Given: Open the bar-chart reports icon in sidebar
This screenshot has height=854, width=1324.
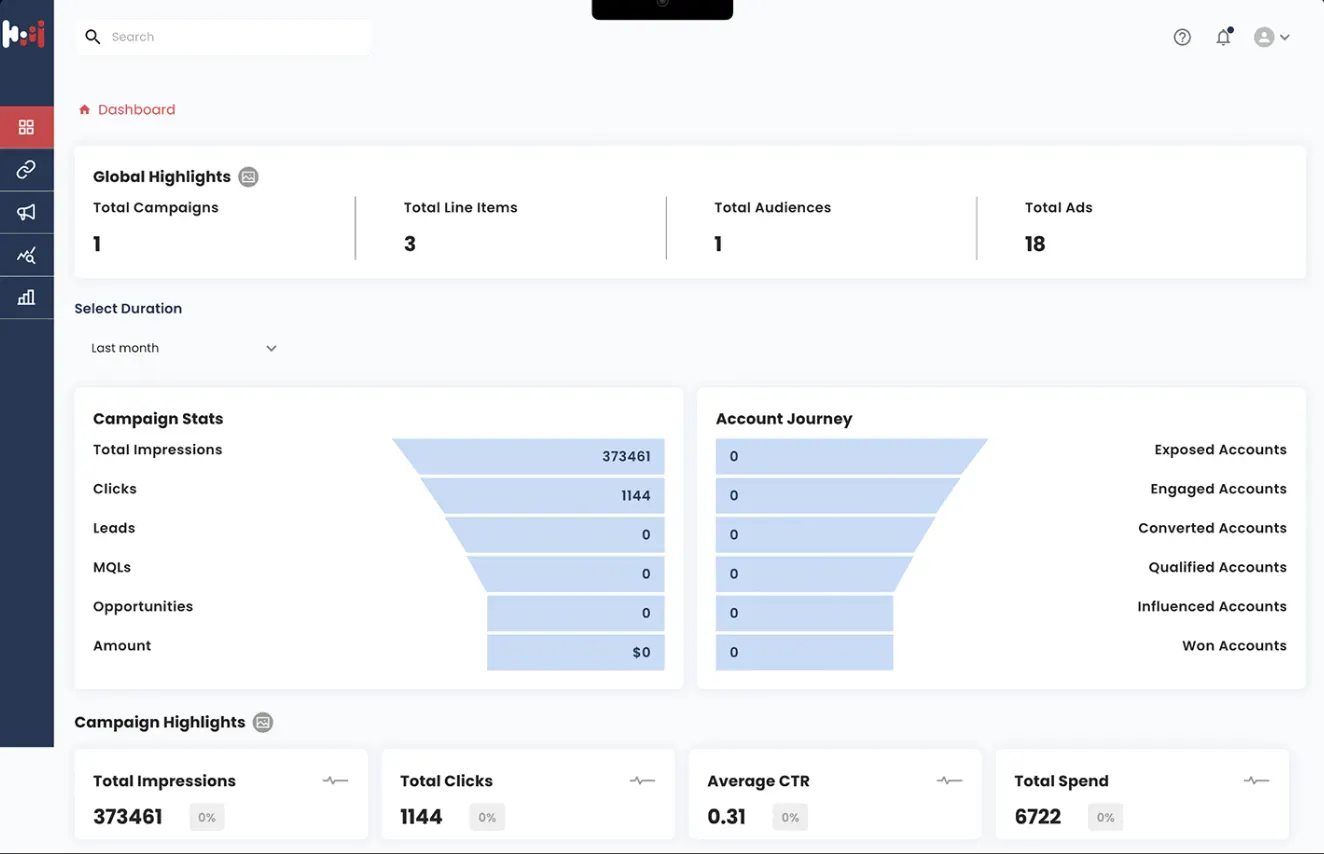Looking at the screenshot, I should click(x=27, y=297).
